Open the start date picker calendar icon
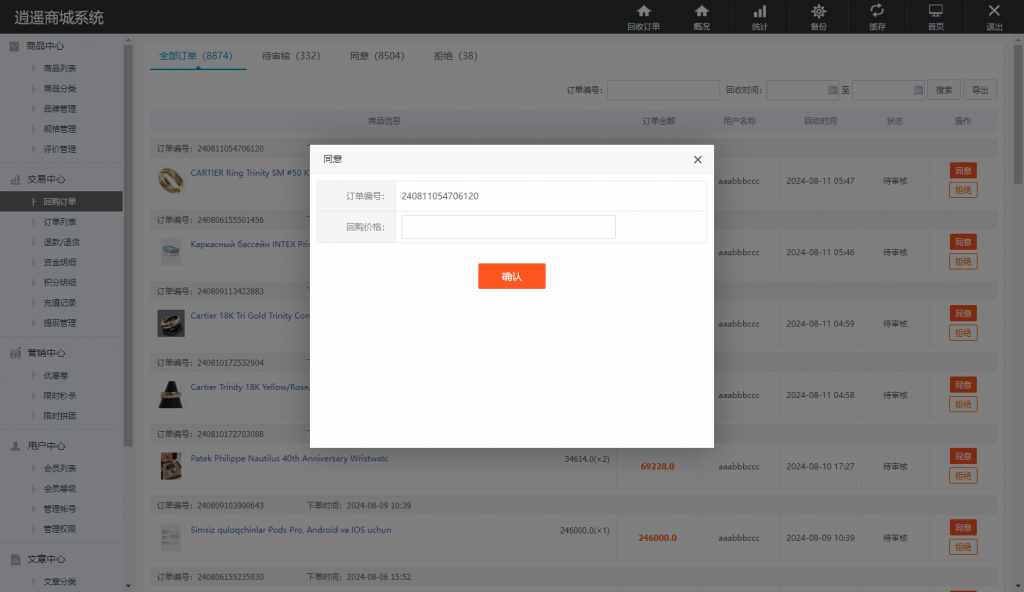The height and width of the screenshot is (592, 1024). click(x=832, y=90)
